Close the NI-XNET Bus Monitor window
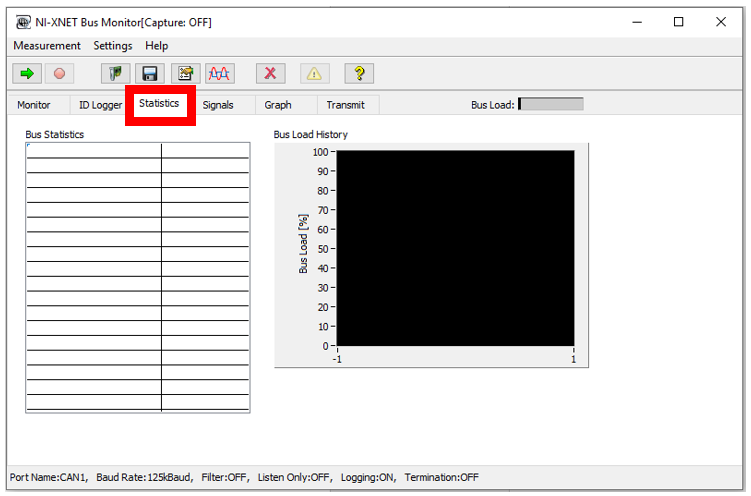This screenshot has width=751, height=496. click(x=721, y=22)
